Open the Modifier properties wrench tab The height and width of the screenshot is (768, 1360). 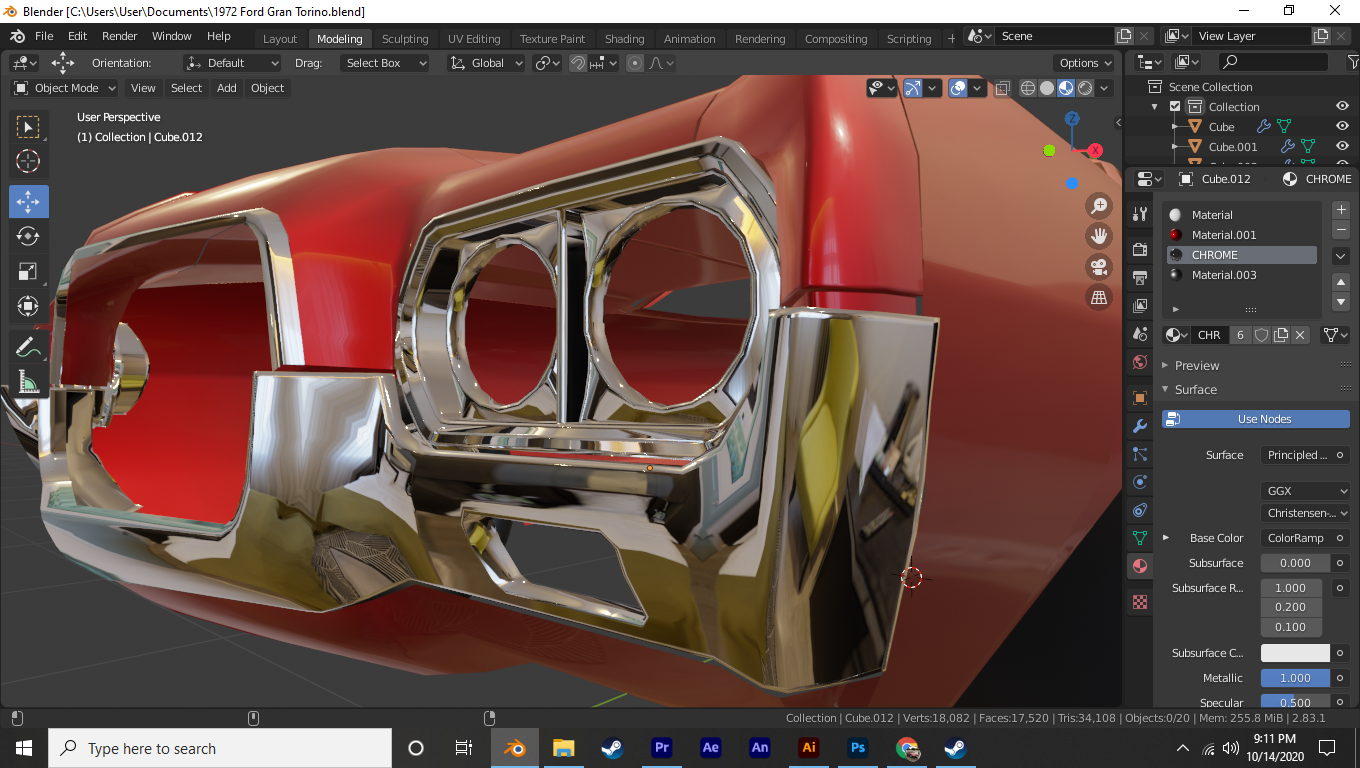pyautogui.click(x=1139, y=426)
